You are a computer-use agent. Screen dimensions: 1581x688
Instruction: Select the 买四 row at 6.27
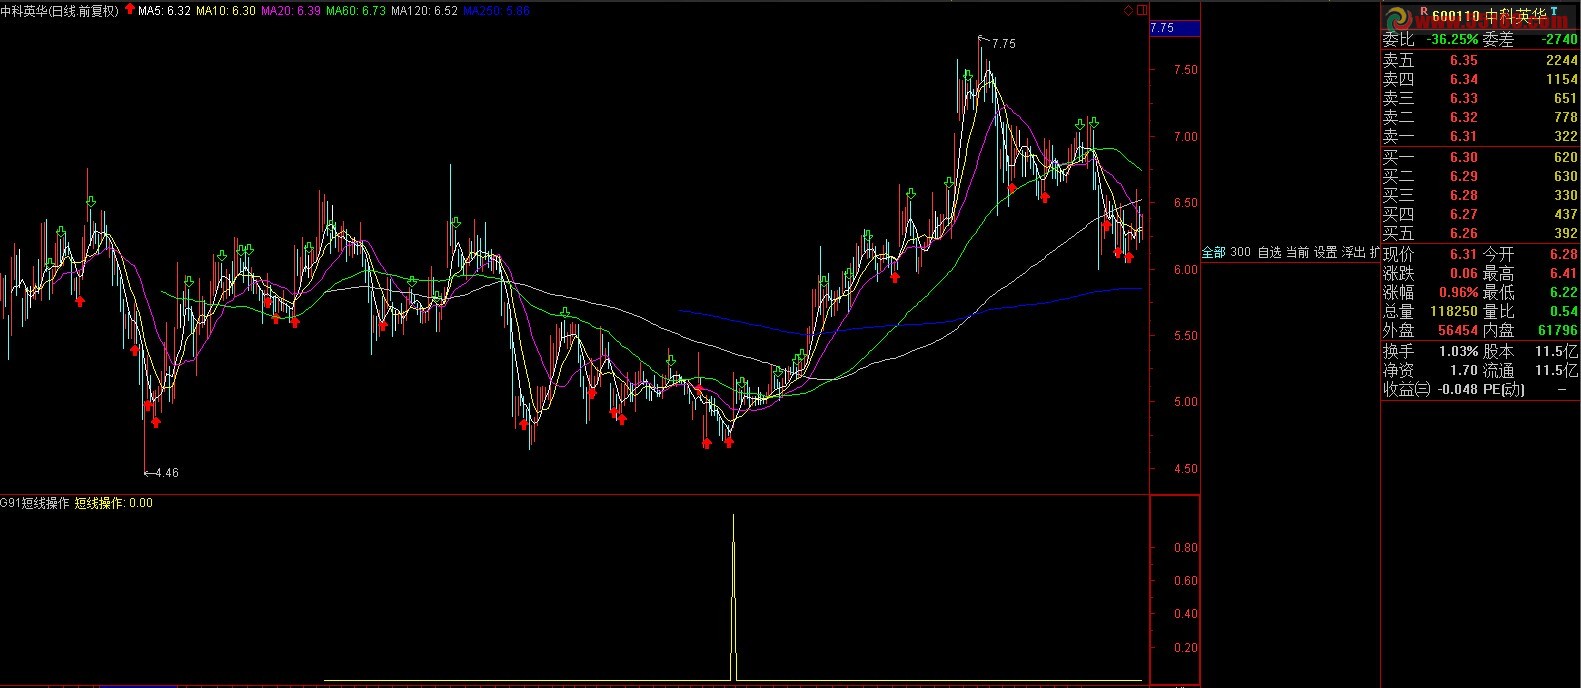coord(1480,214)
